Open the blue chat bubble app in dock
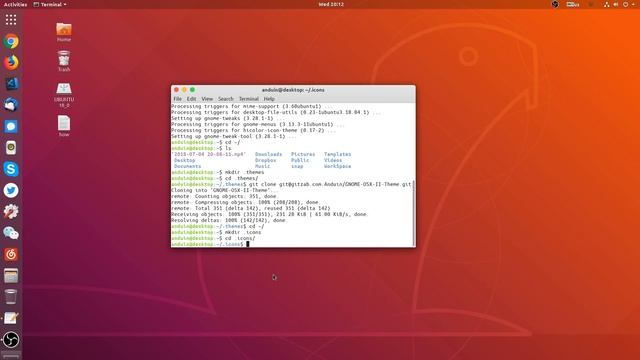This screenshot has width=640, height=360. coord(11,127)
